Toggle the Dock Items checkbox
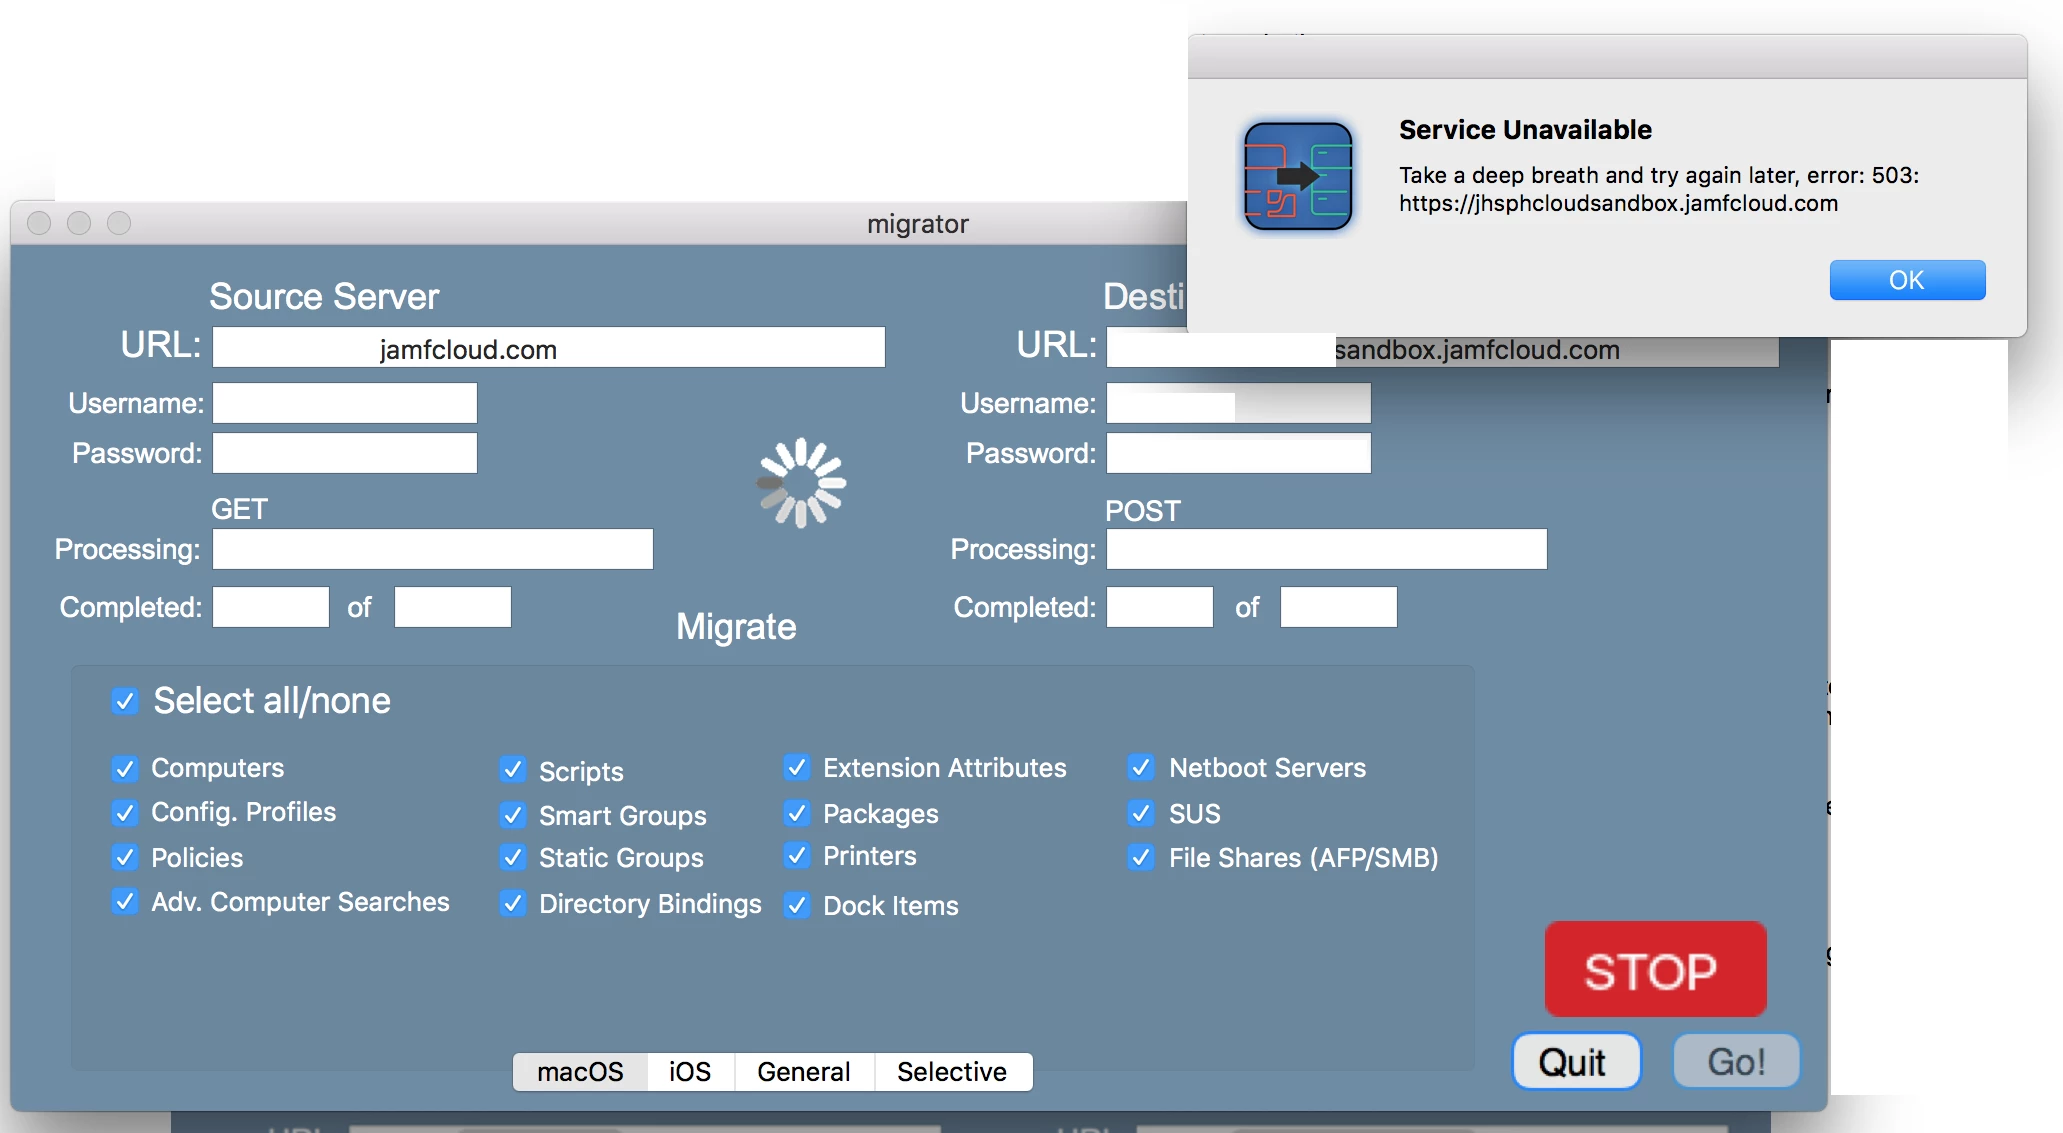2063x1133 pixels. [797, 905]
